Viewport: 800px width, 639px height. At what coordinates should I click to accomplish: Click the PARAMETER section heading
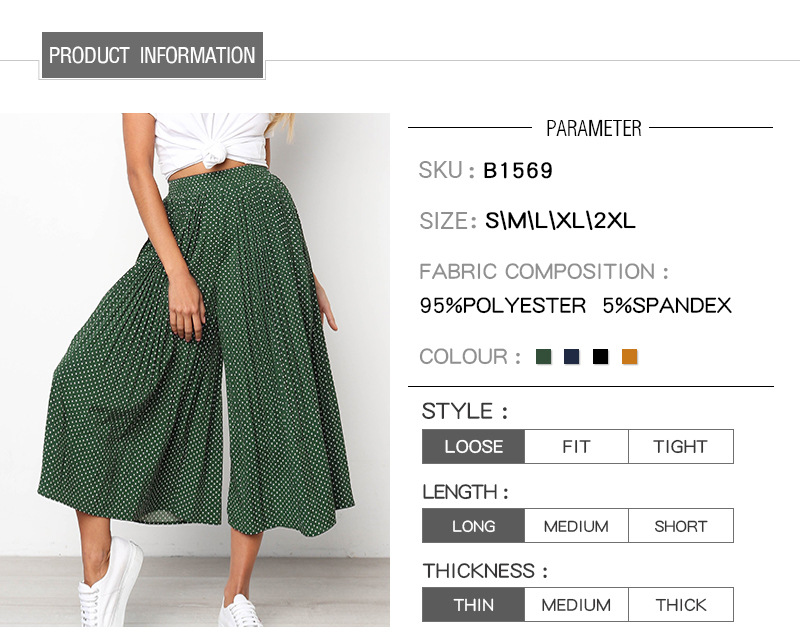tap(593, 128)
